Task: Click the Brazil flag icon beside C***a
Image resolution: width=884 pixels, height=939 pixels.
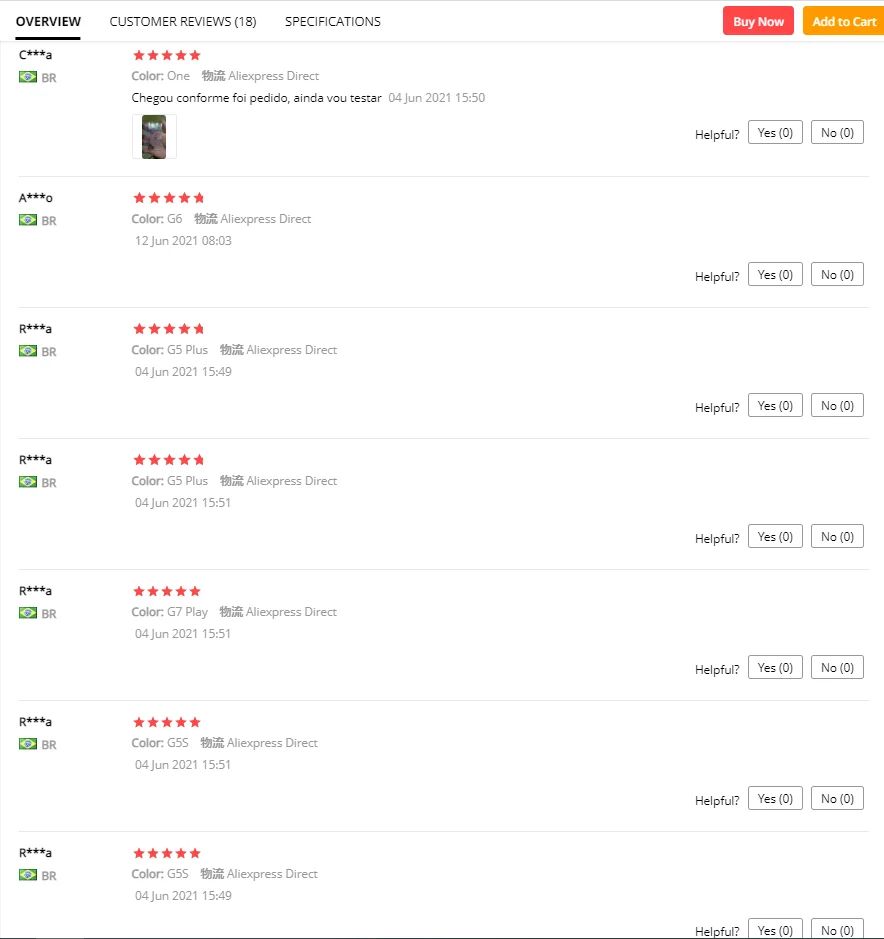Action: pos(28,77)
